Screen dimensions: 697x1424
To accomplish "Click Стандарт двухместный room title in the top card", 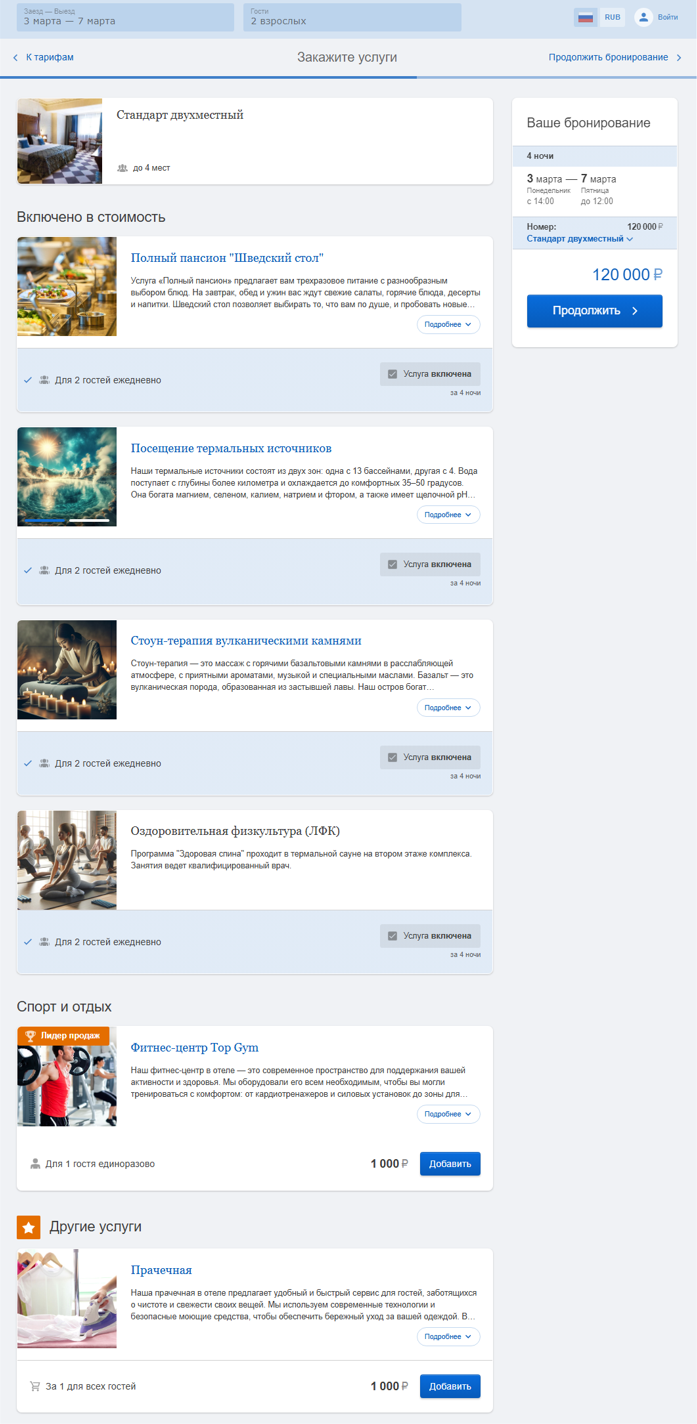I will pyautogui.click(x=180, y=115).
